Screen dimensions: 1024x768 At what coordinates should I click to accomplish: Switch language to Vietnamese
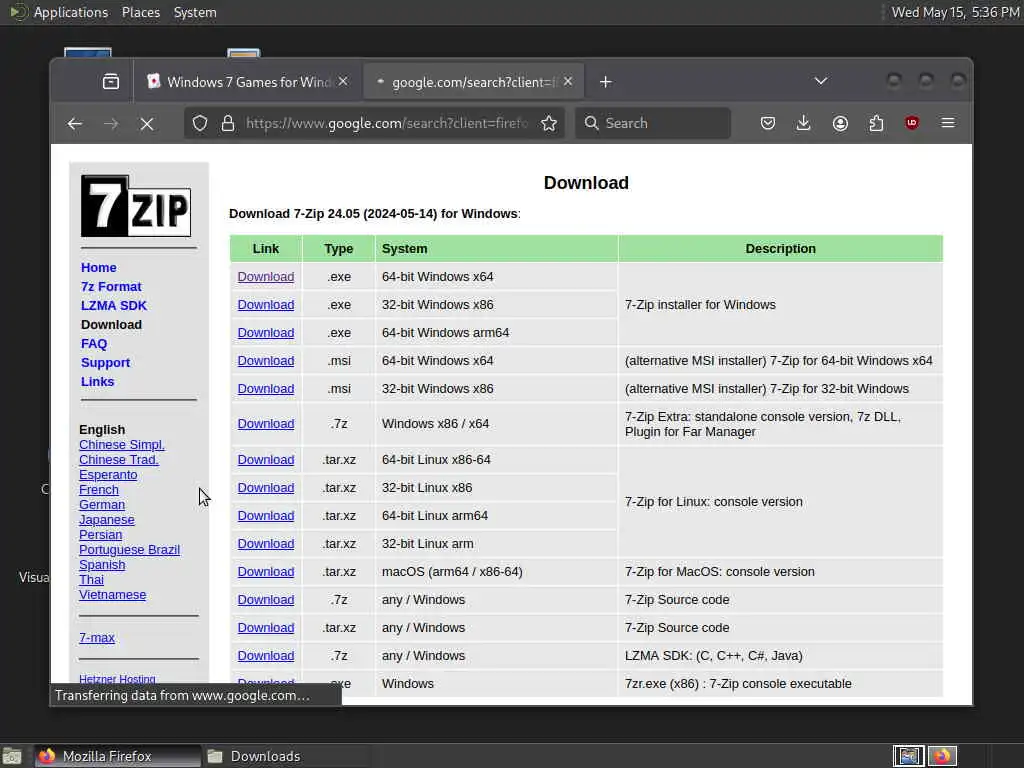pyautogui.click(x=112, y=595)
